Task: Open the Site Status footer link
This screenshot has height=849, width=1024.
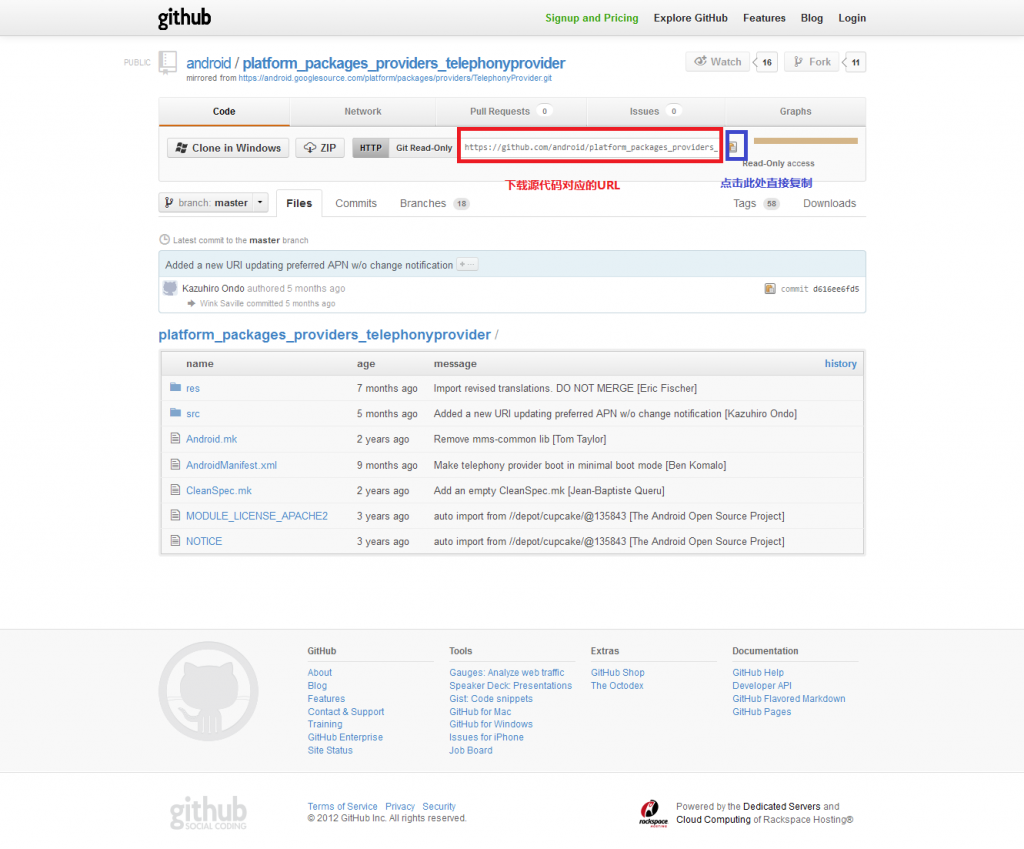Action: click(330, 750)
